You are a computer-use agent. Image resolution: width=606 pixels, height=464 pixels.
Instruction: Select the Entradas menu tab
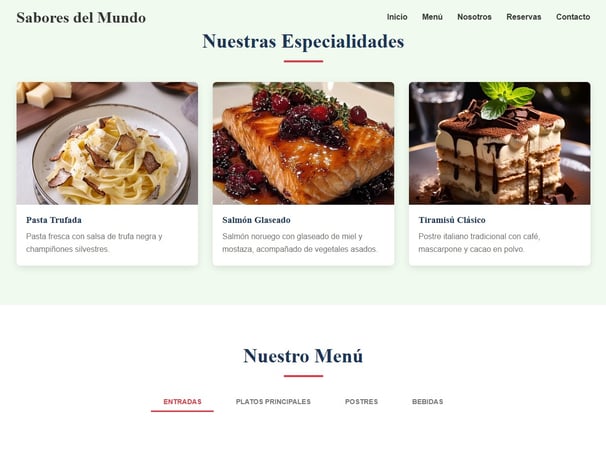point(182,402)
